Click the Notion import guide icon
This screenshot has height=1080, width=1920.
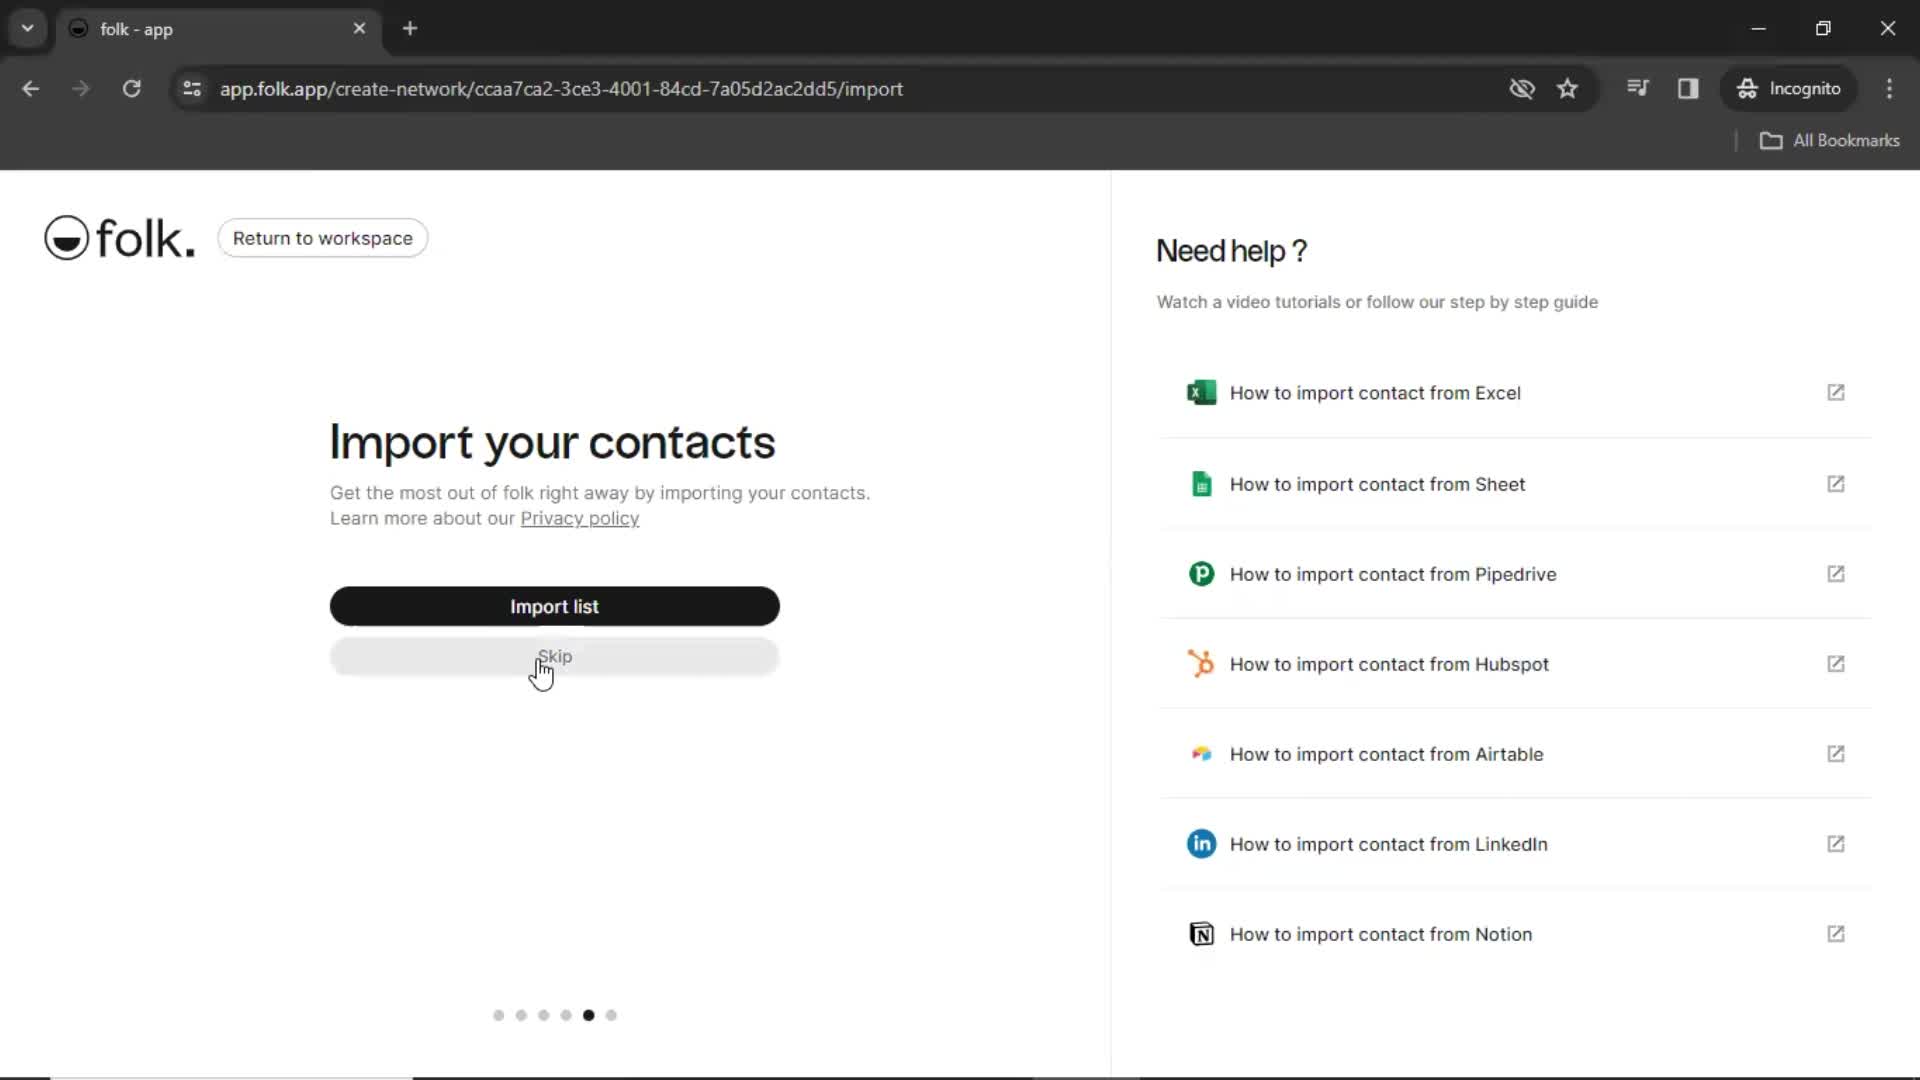click(x=1201, y=935)
